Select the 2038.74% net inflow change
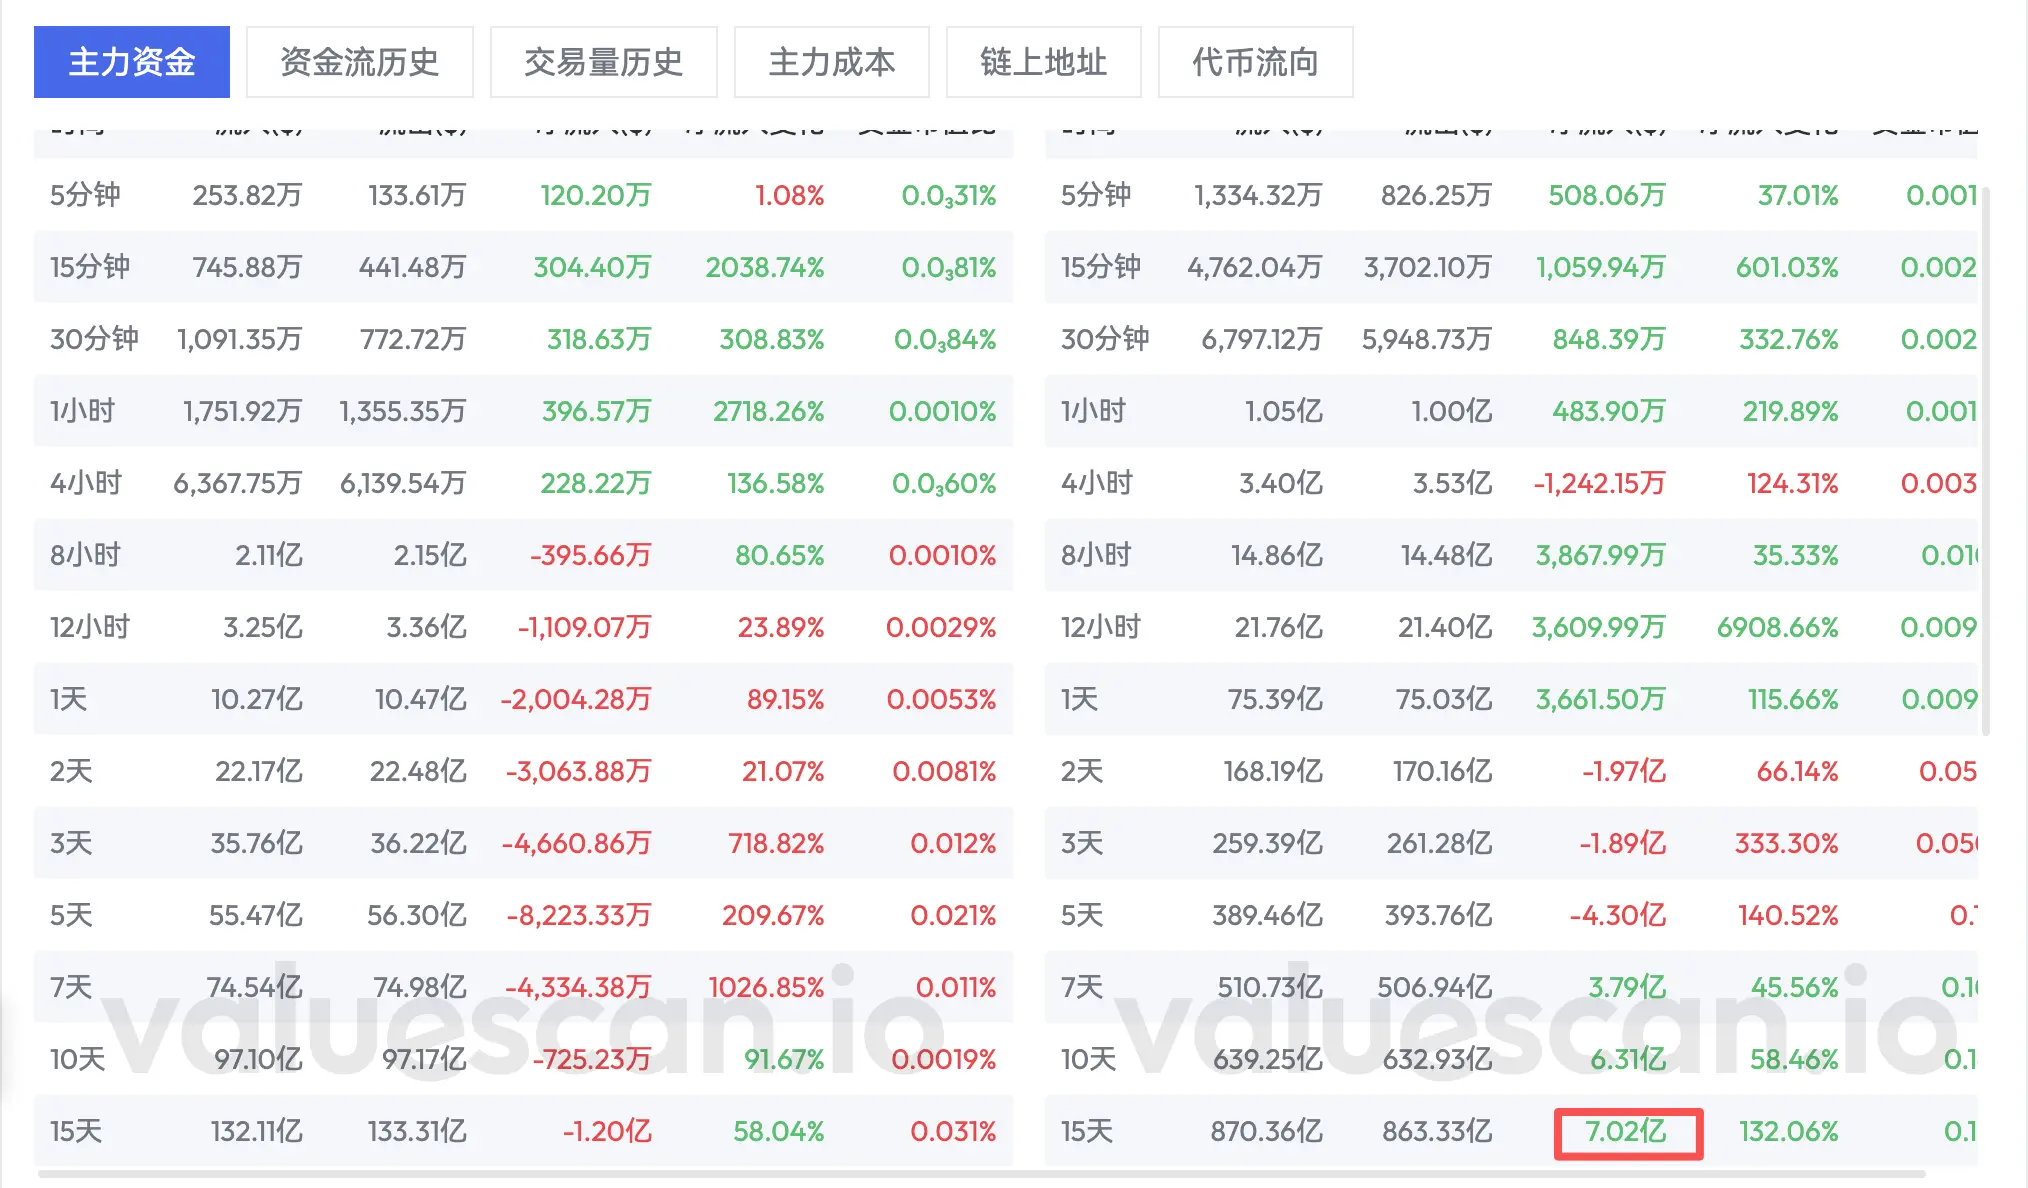The height and width of the screenshot is (1188, 2028). tap(764, 267)
